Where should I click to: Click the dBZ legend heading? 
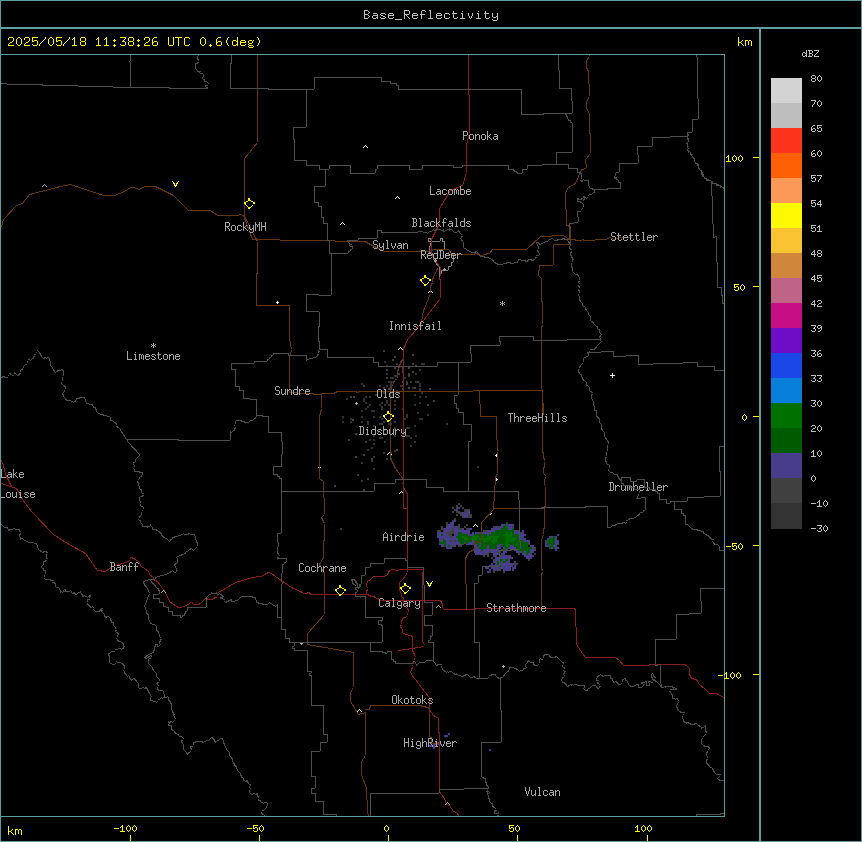(x=810, y=54)
